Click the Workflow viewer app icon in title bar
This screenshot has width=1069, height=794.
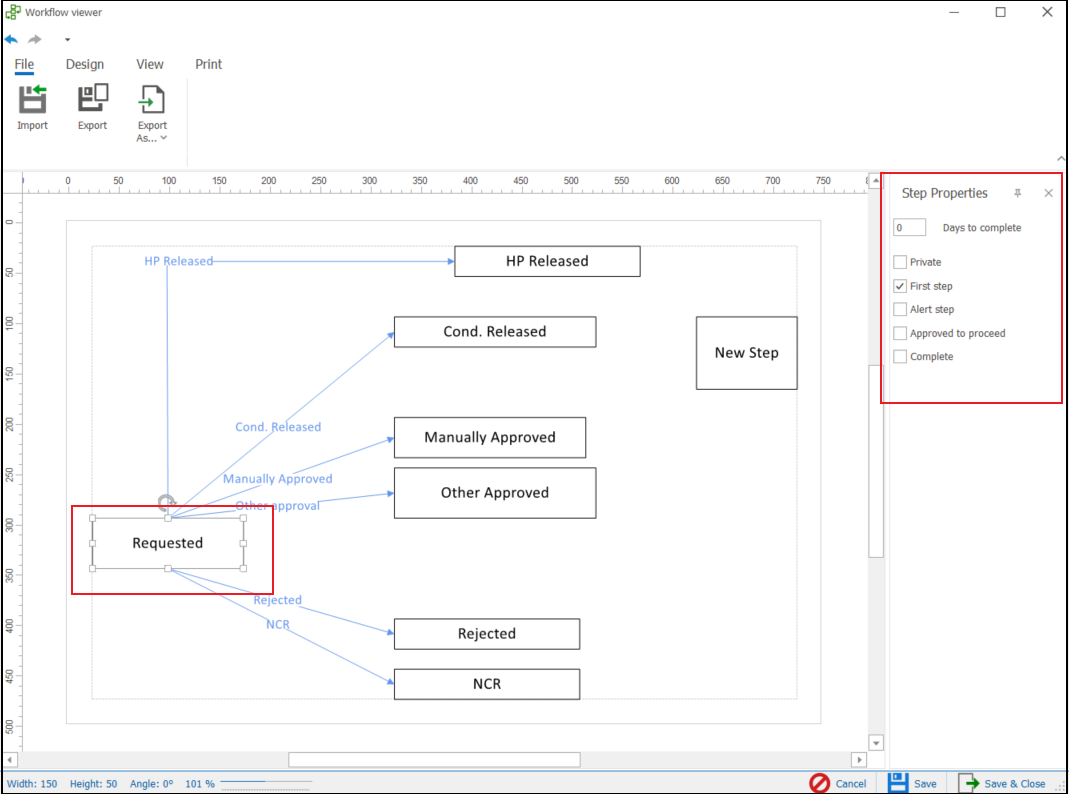point(13,12)
